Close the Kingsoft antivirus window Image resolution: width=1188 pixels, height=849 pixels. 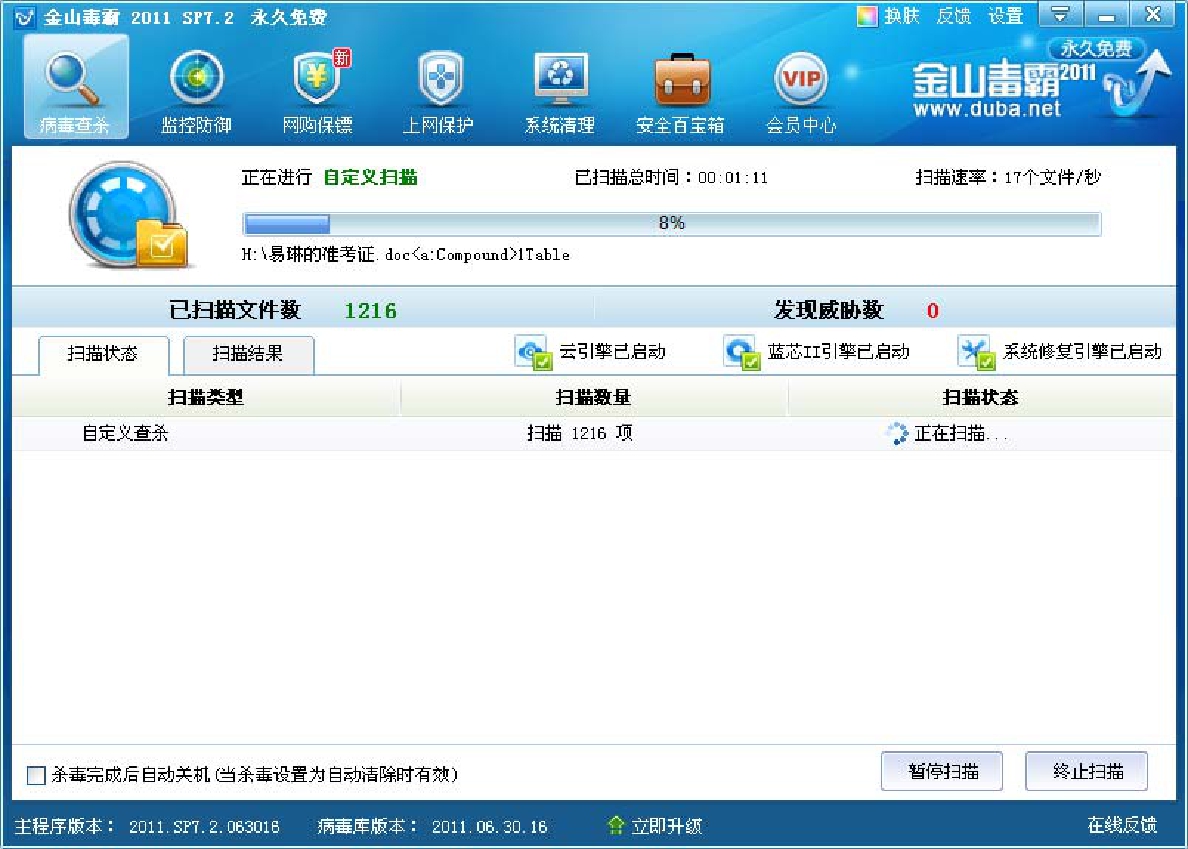click(1152, 14)
